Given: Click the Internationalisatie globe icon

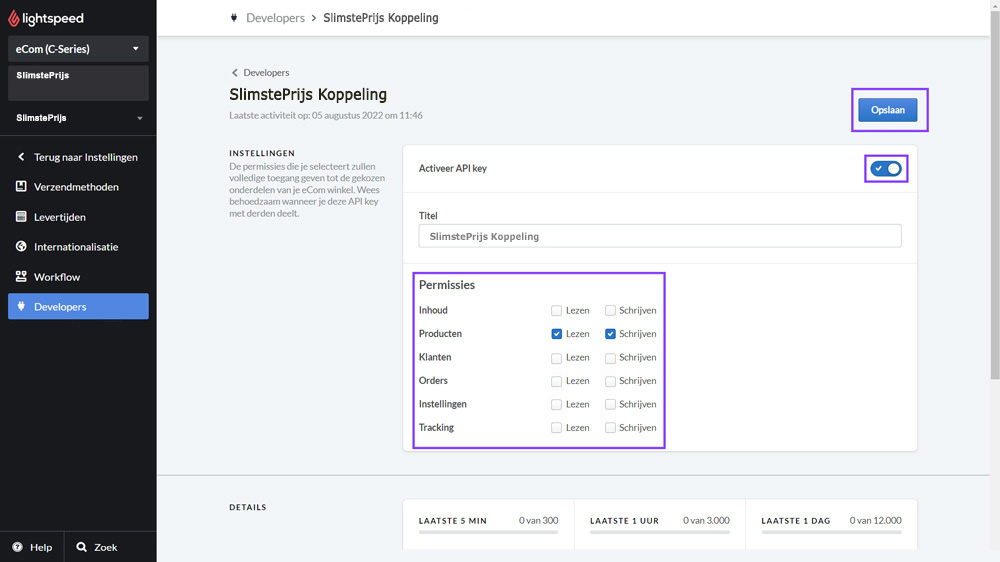Looking at the screenshot, I should (x=21, y=246).
